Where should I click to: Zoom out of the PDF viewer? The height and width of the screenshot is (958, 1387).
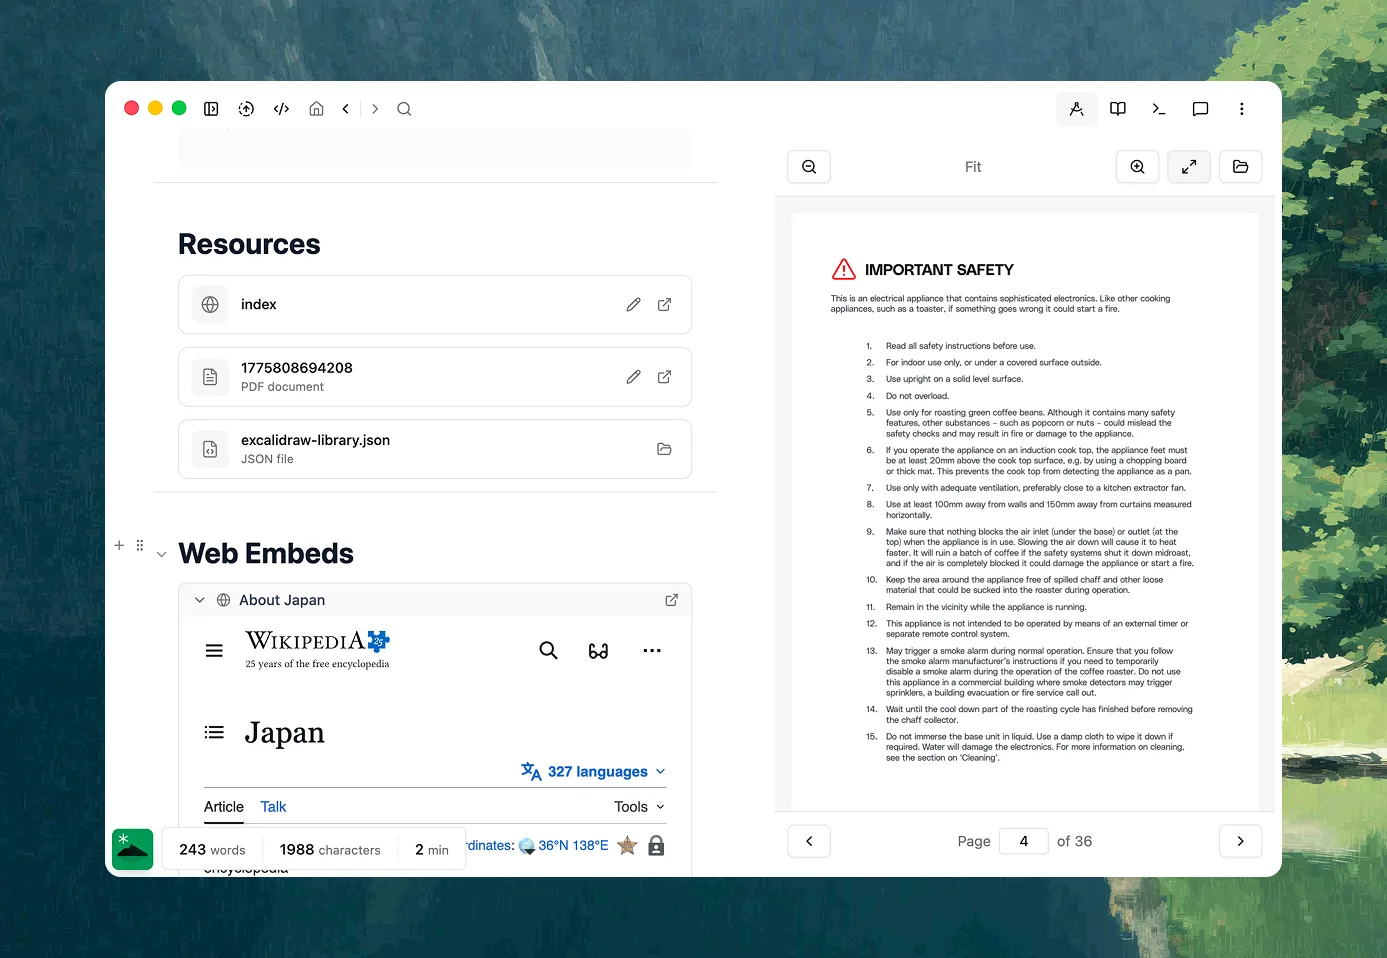809,167
